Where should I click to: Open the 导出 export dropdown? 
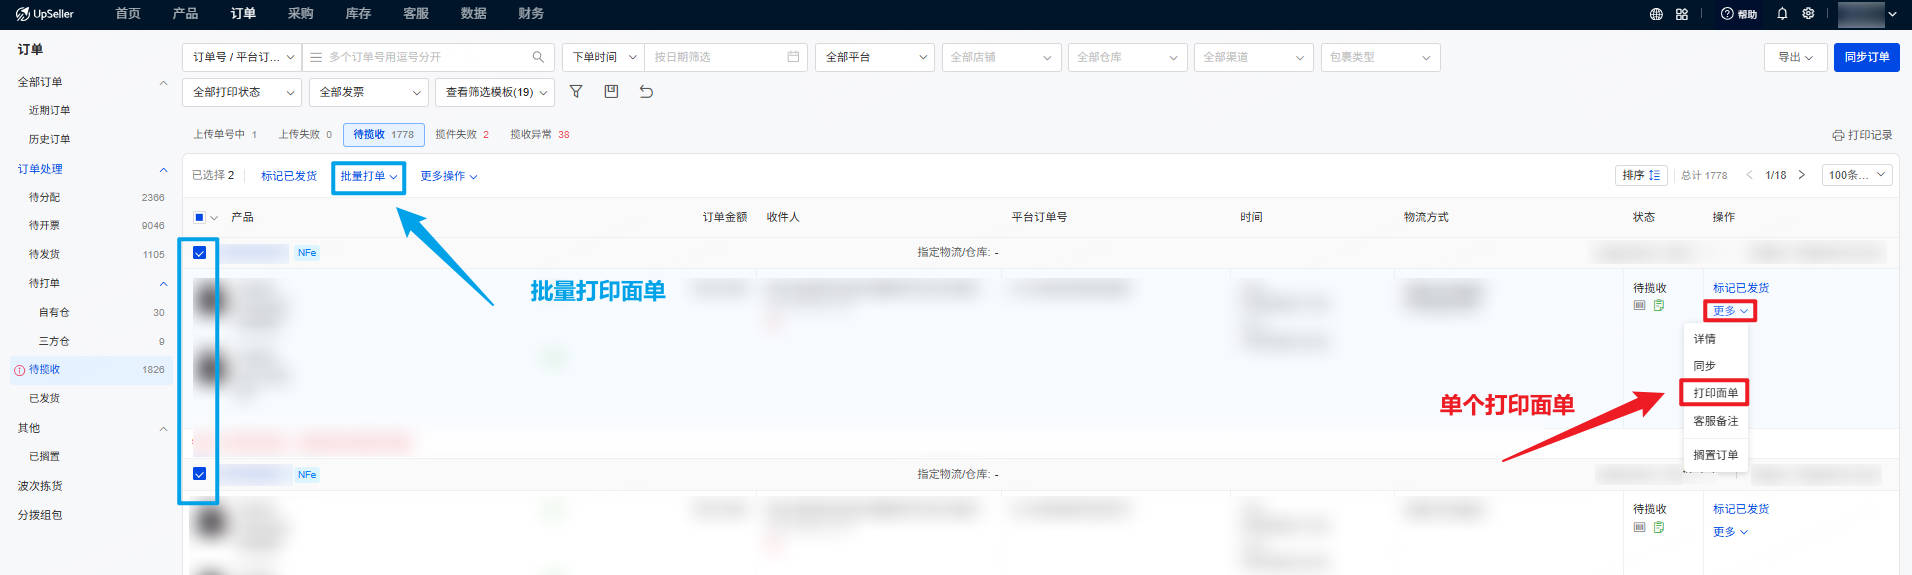[1795, 57]
